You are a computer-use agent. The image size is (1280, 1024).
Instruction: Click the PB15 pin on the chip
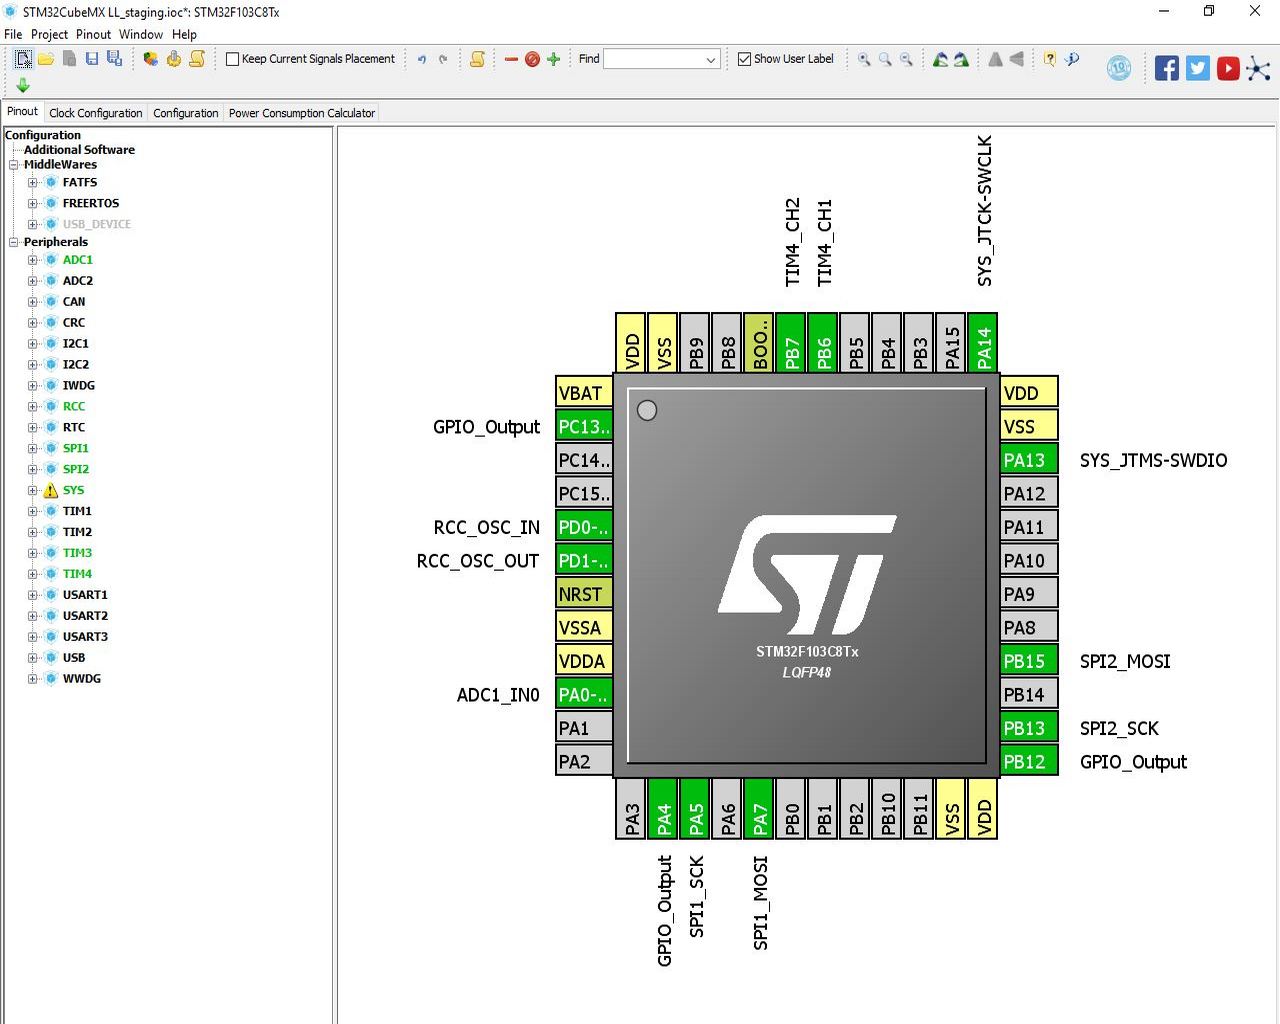point(1029,661)
